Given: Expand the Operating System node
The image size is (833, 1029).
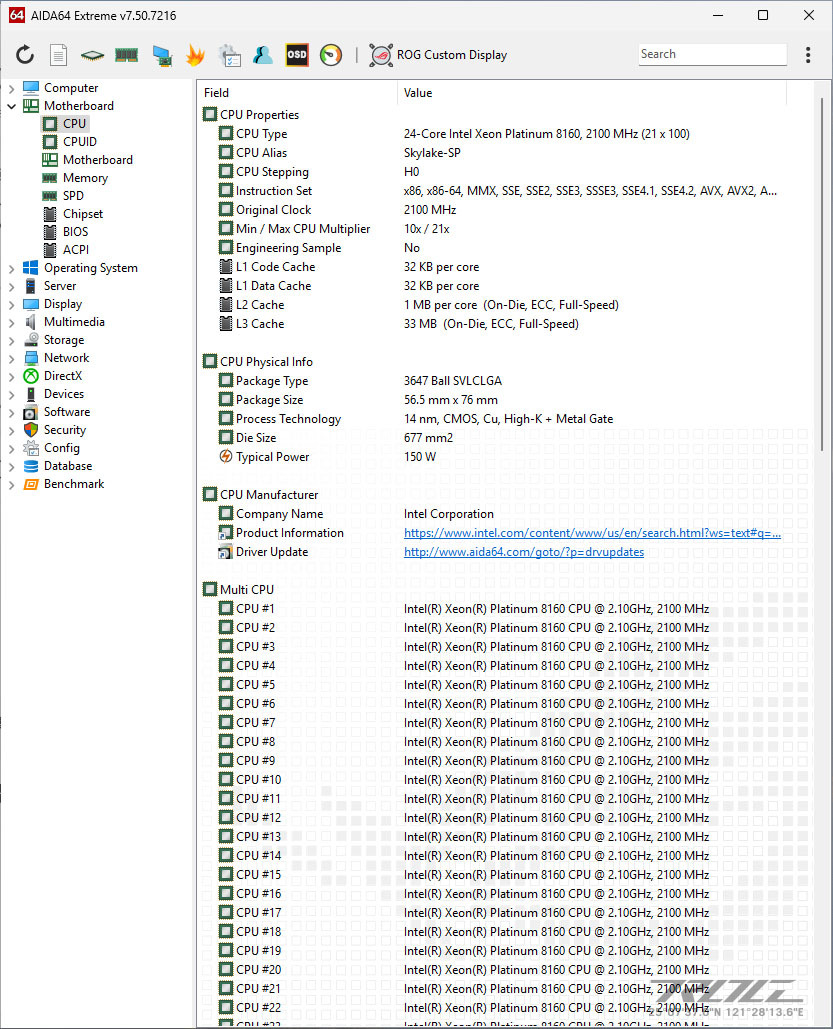Looking at the screenshot, I should (11, 268).
